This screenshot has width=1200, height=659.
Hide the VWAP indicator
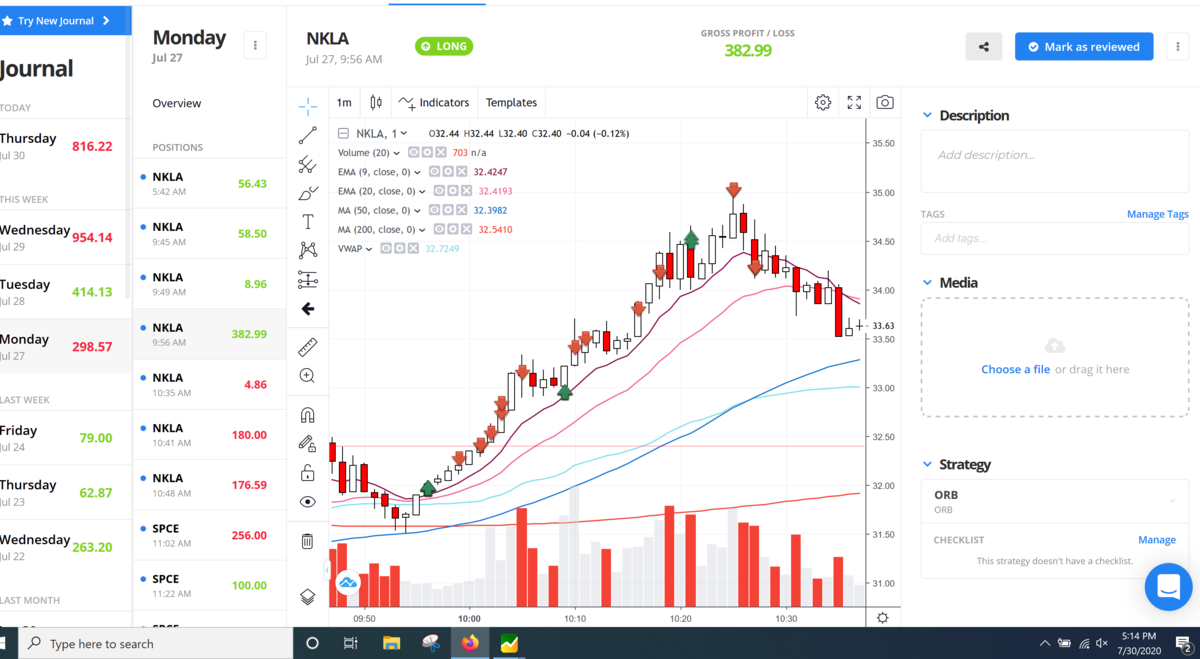[x=386, y=248]
